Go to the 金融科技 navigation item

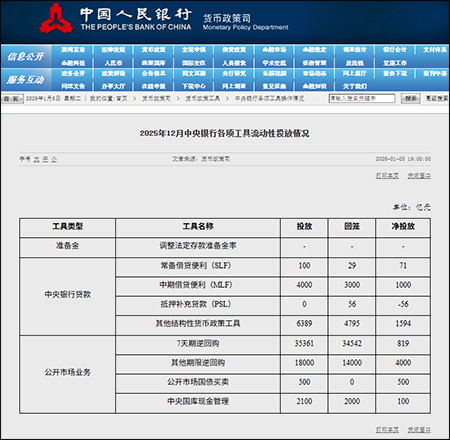[x=73, y=63]
